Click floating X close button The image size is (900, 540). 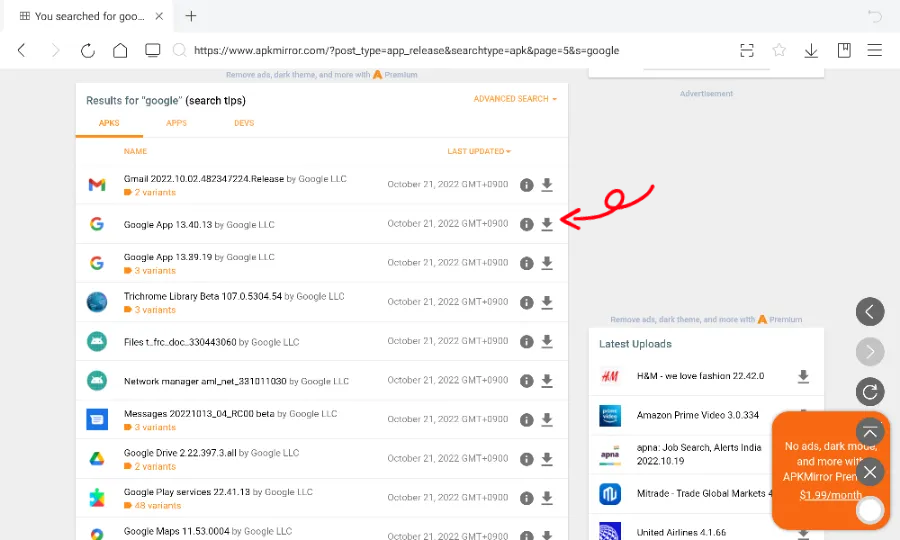click(870, 472)
